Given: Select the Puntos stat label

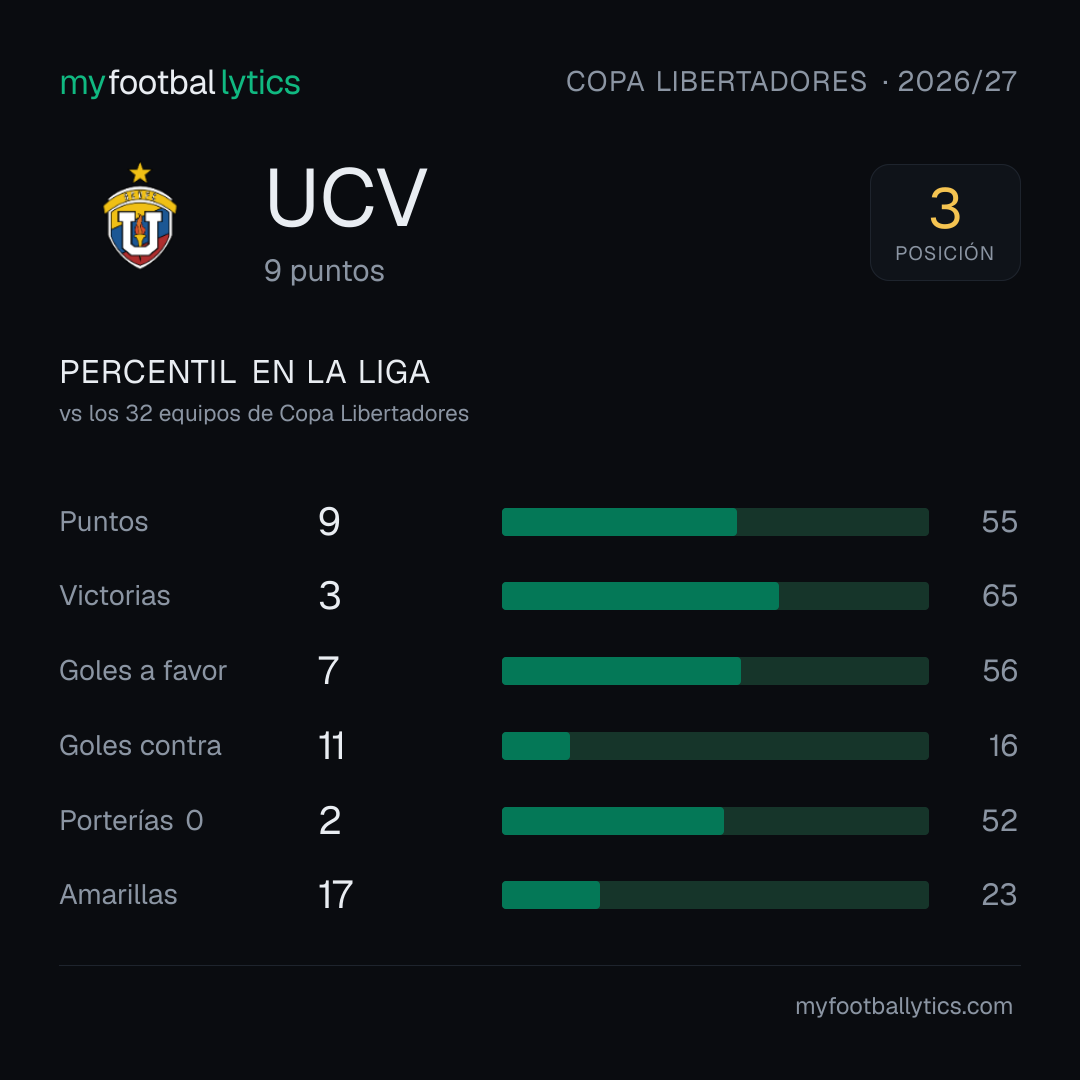Looking at the screenshot, I should (104, 522).
